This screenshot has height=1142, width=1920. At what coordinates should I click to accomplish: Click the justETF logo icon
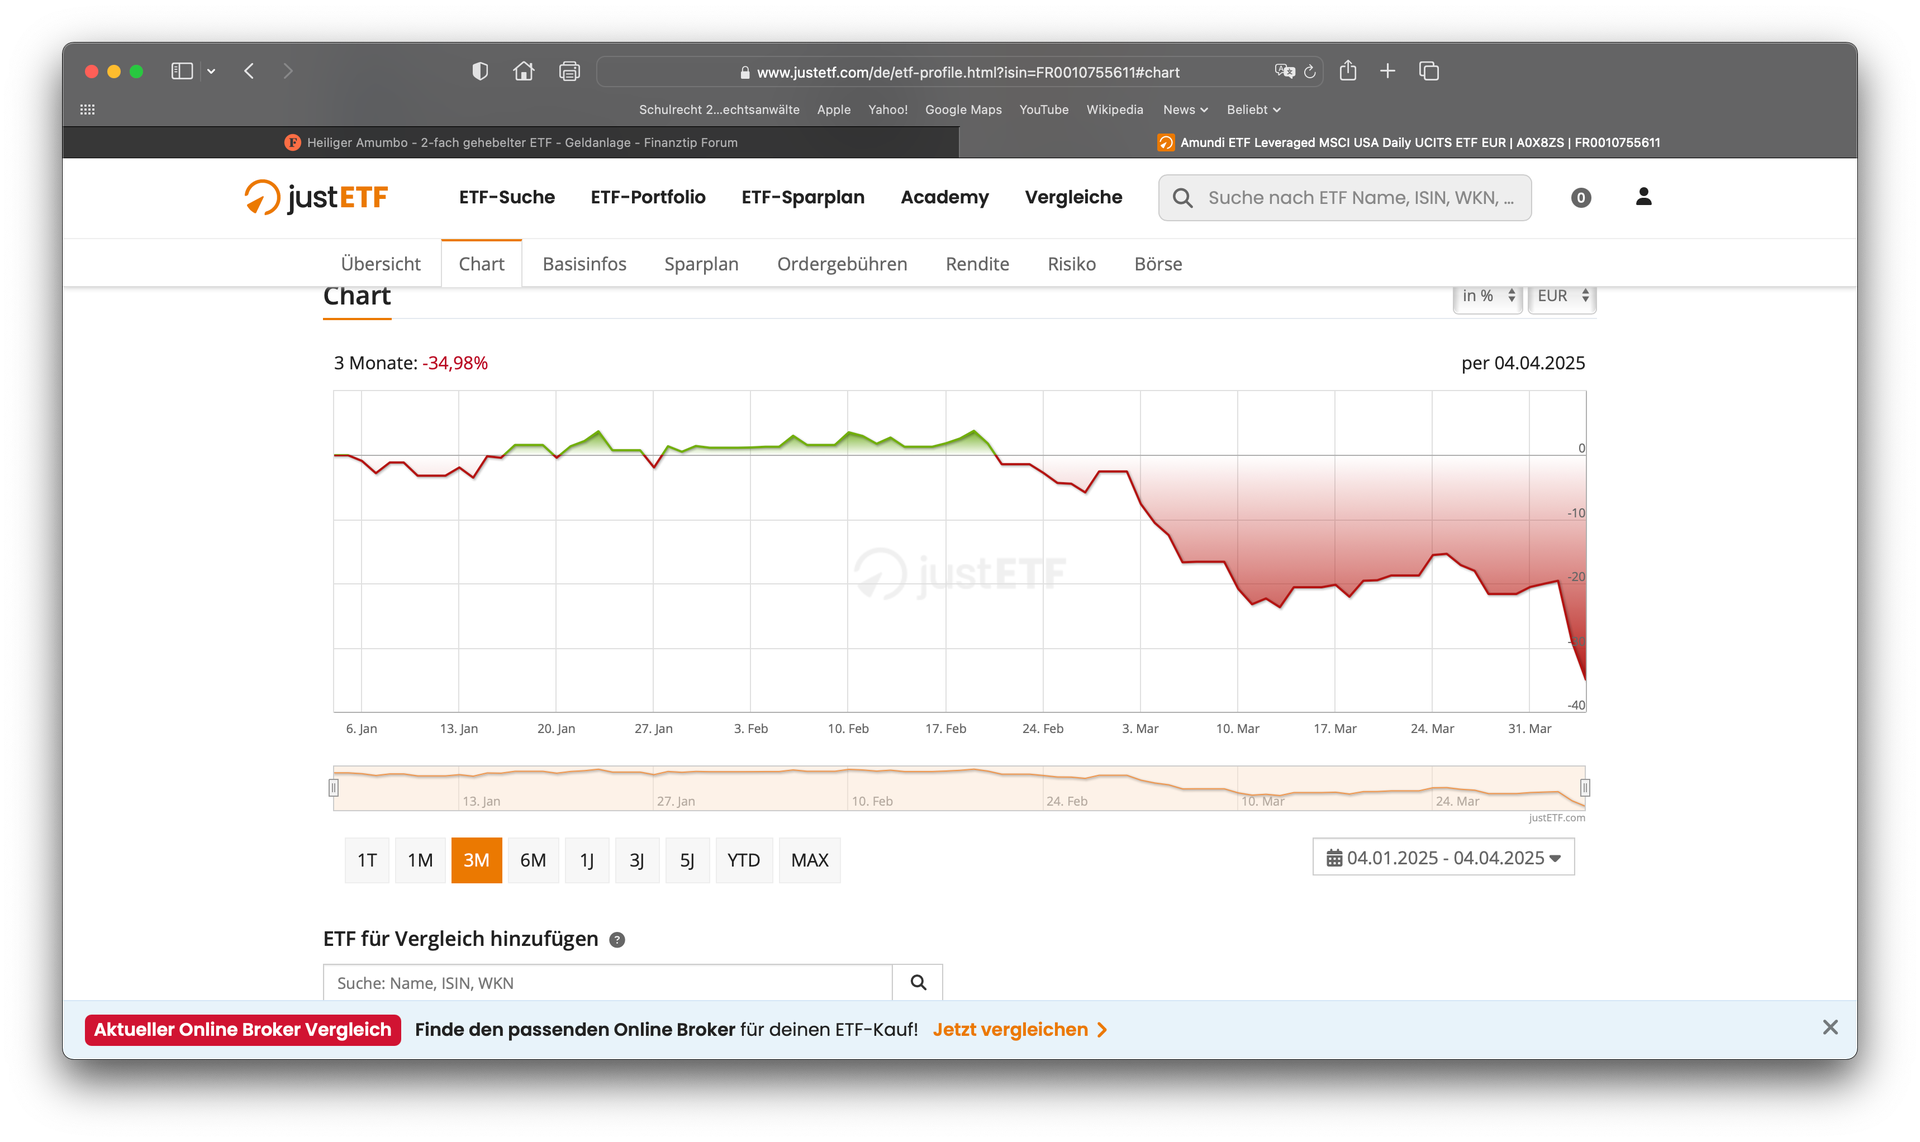262,197
